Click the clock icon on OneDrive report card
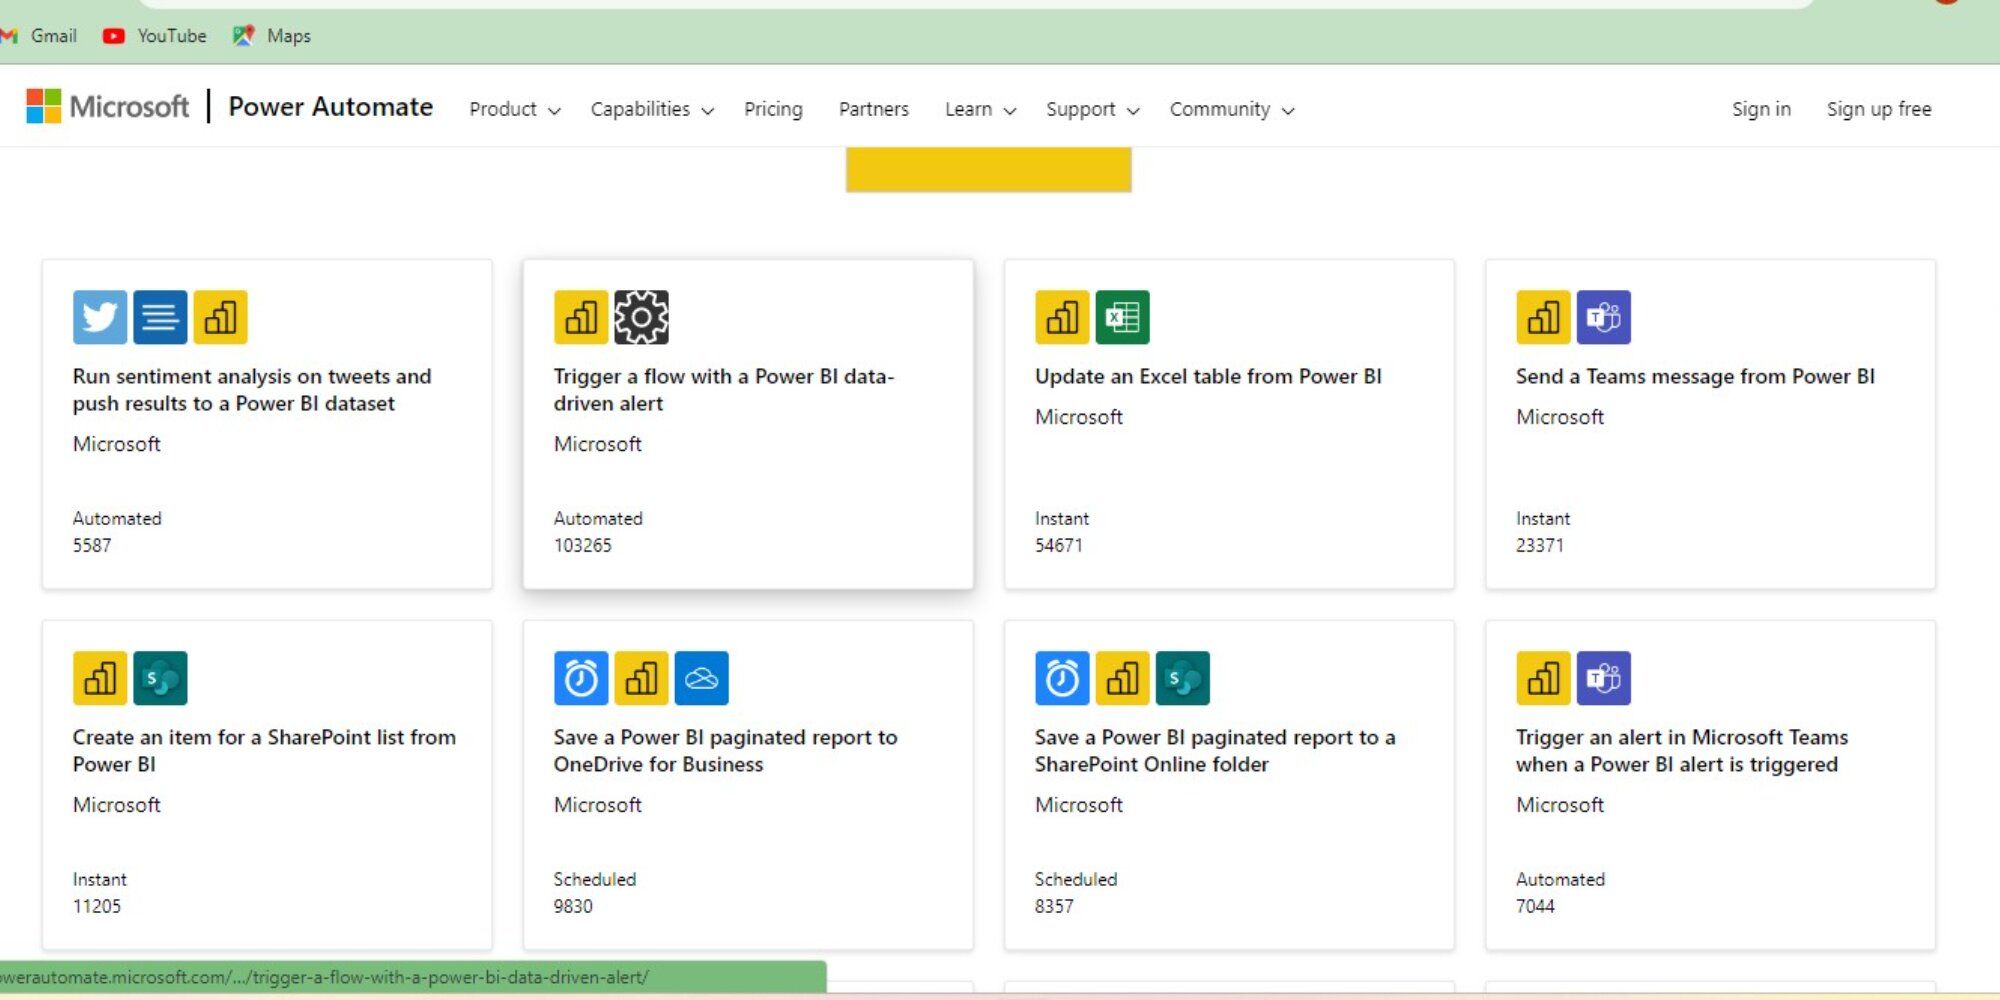This screenshot has height=1000, width=2000. tap(581, 678)
